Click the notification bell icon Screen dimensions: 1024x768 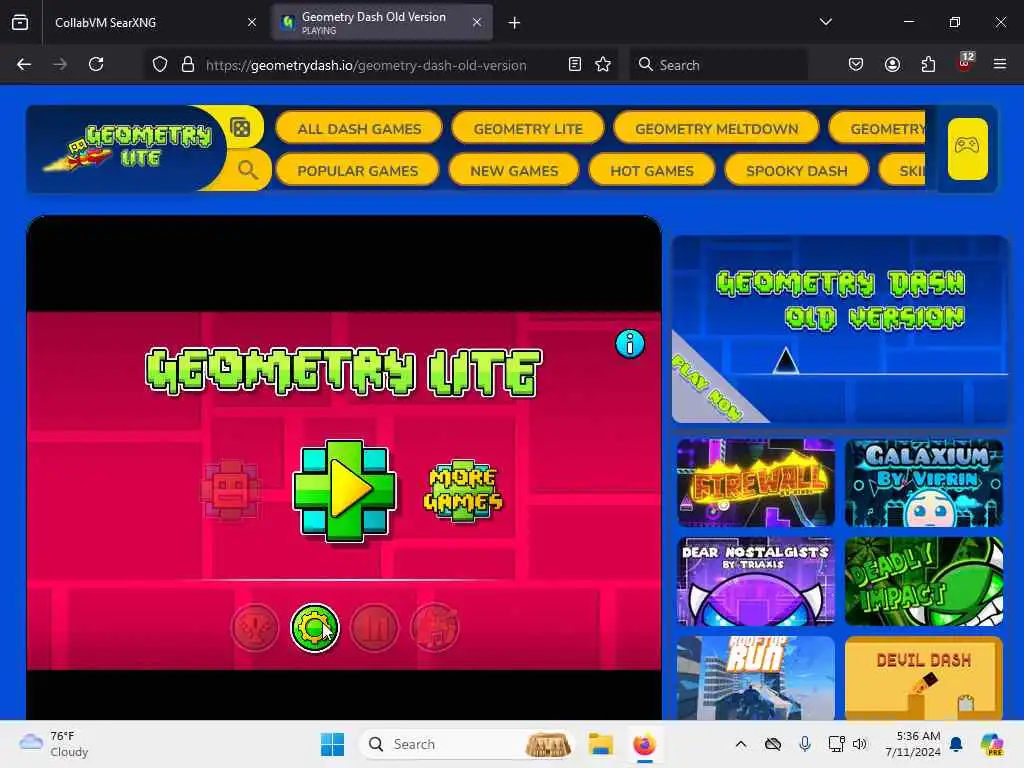pos(956,744)
